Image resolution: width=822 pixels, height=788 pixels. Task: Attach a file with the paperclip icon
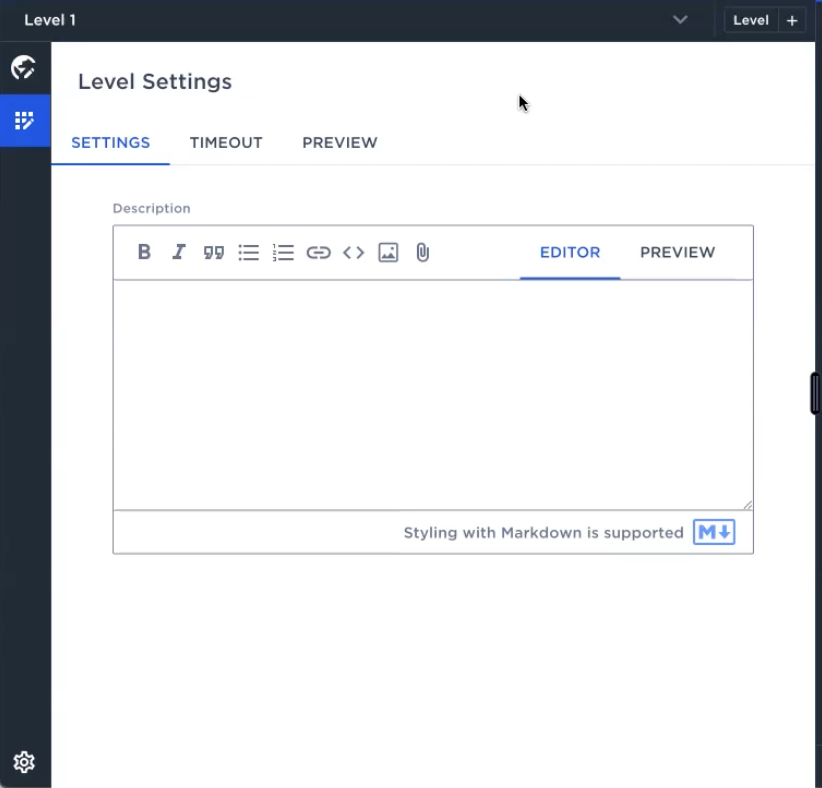tap(423, 252)
